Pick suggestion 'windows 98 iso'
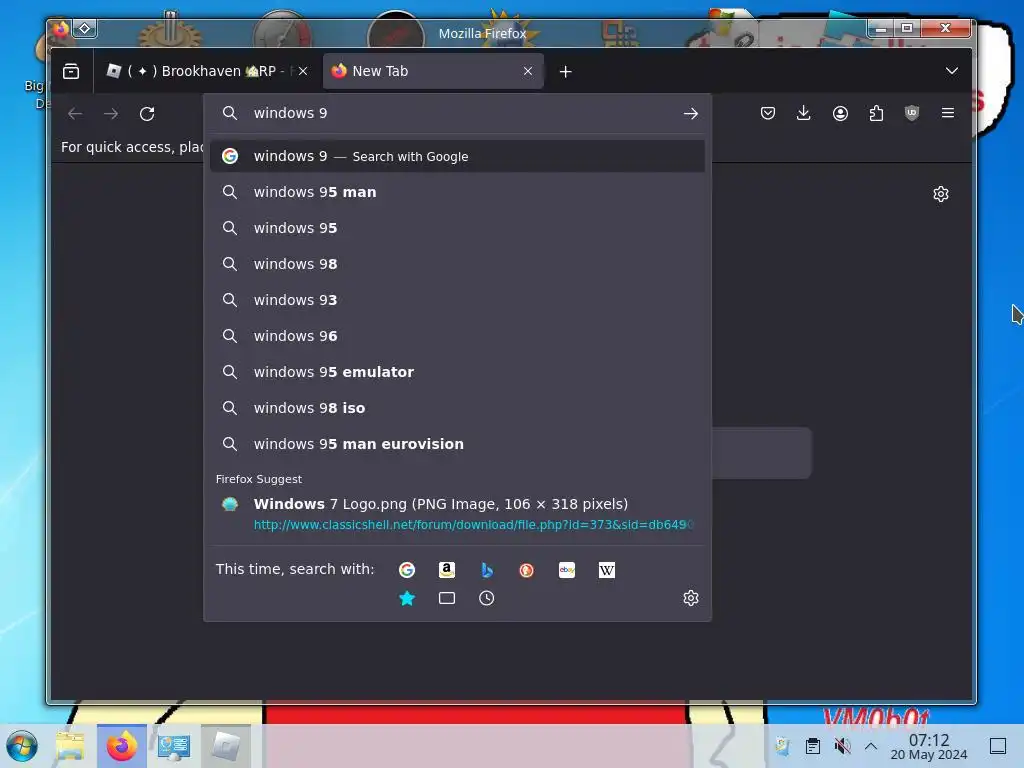The image size is (1024, 768). pos(457,408)
